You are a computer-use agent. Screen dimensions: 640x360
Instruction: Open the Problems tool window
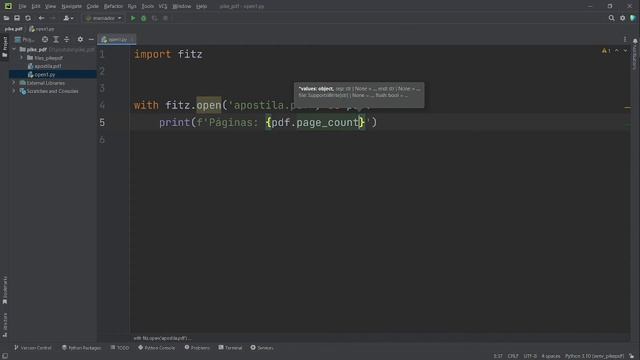click(x=197, y=348)
